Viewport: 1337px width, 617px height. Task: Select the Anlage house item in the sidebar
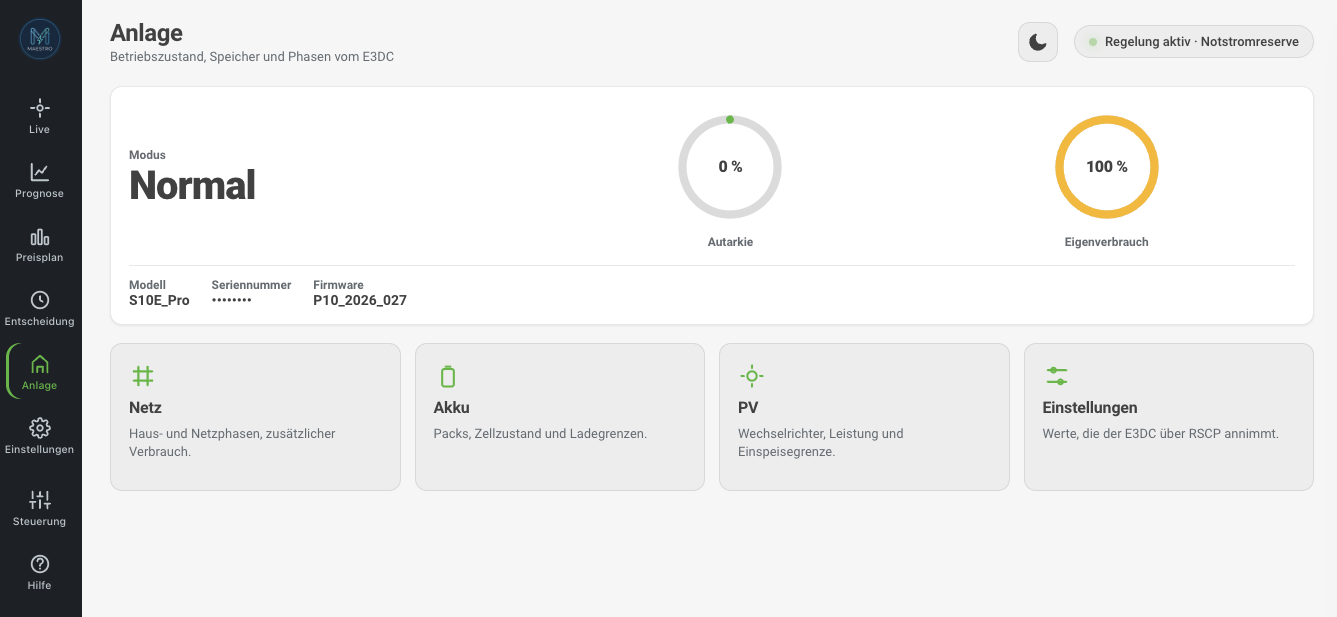click(x=40, y=372)
